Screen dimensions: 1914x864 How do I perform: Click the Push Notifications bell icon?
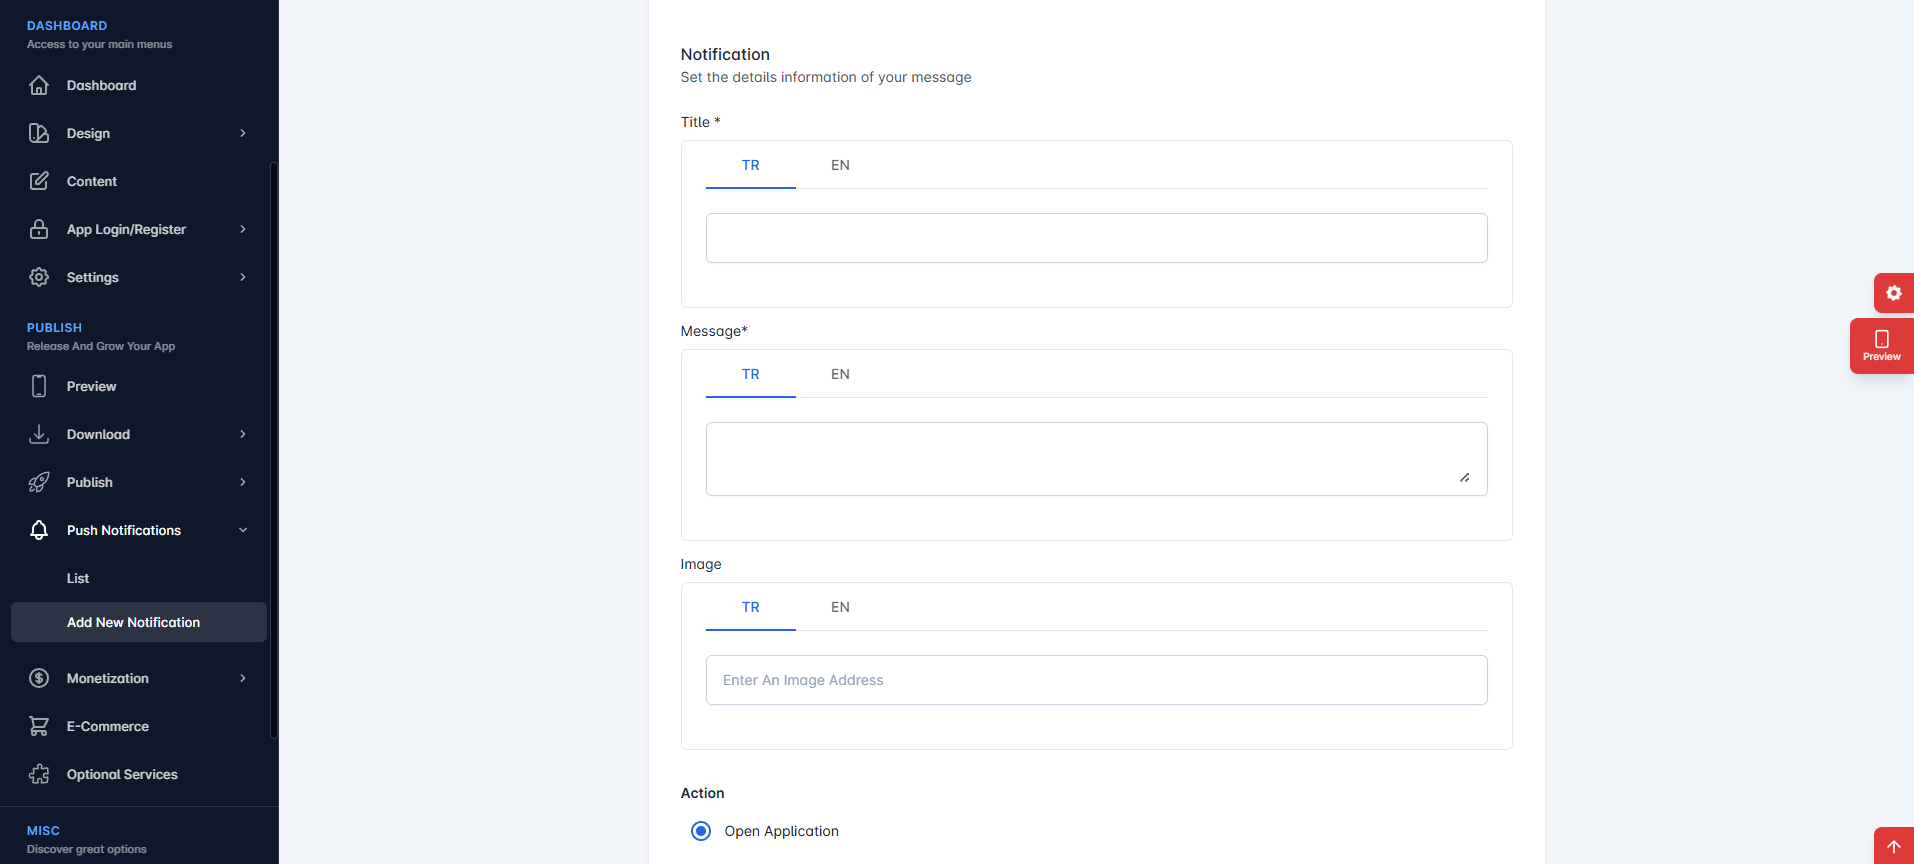coord(39,530)
